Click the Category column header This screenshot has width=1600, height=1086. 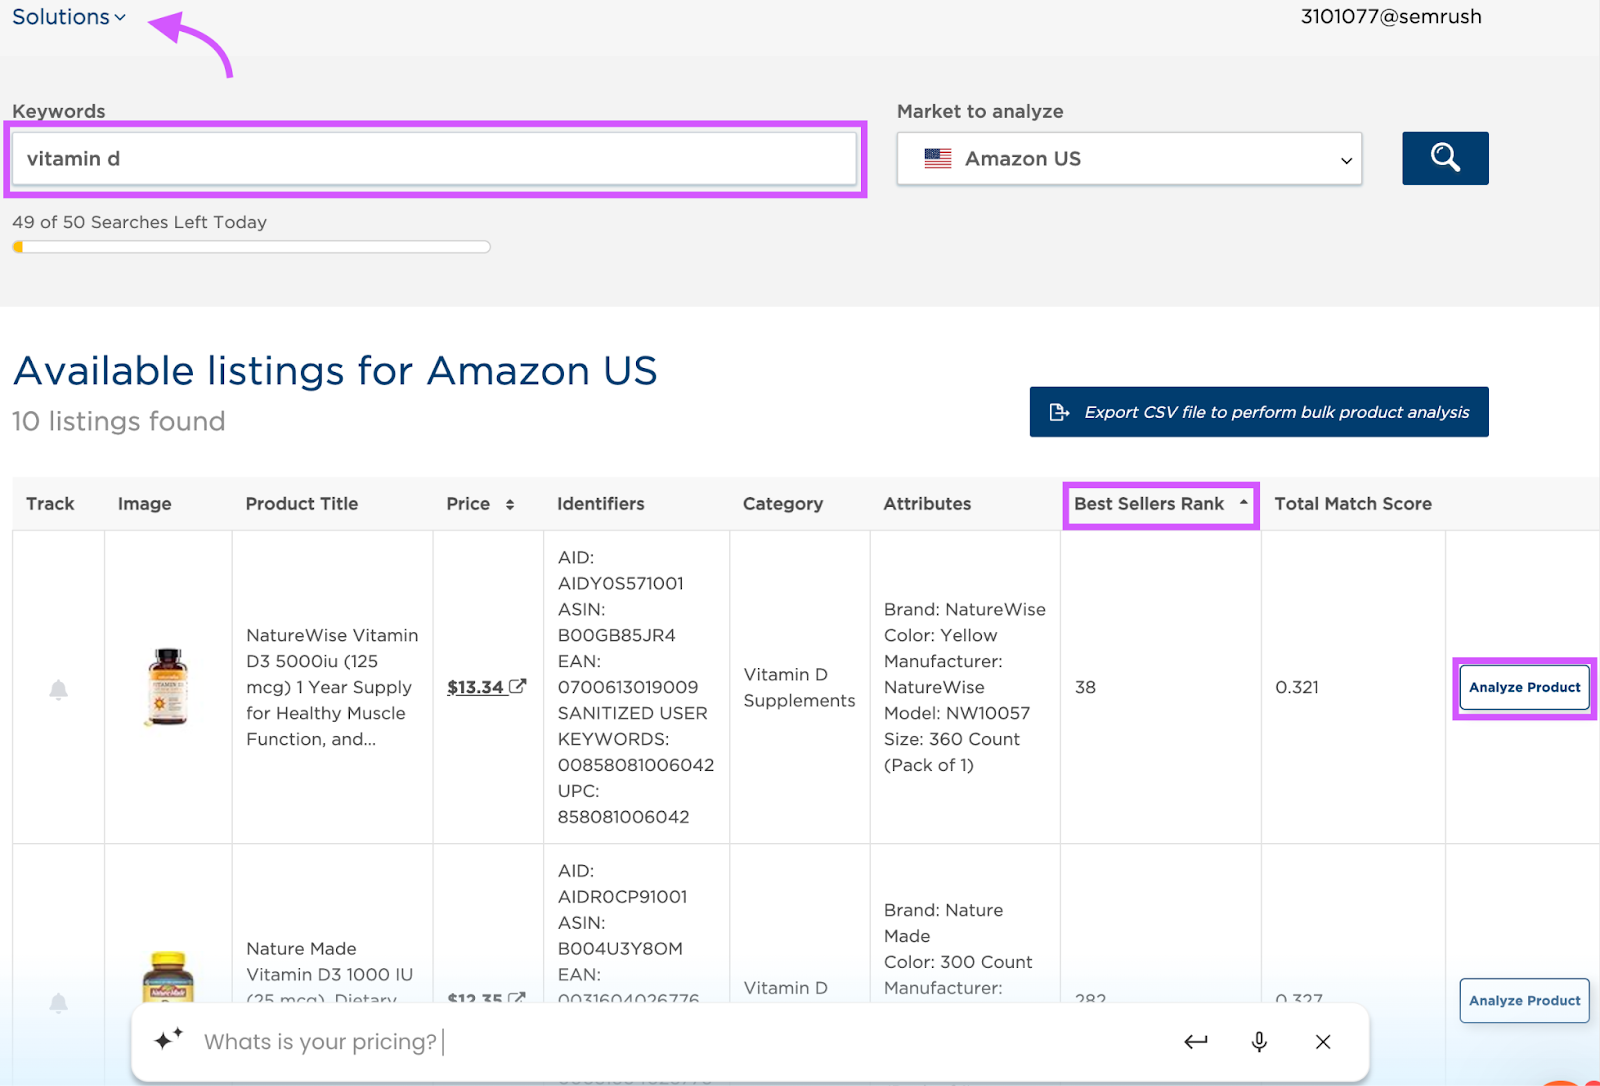(x=783, y=504)
